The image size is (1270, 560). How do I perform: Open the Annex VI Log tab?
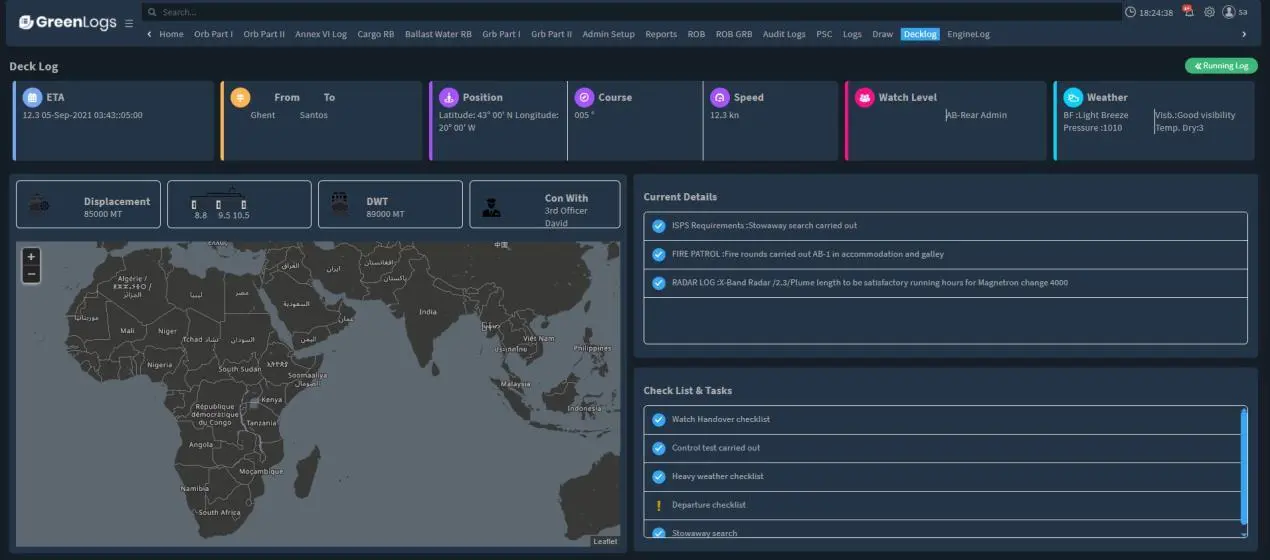pyautogui.click(x=321, y=34)
